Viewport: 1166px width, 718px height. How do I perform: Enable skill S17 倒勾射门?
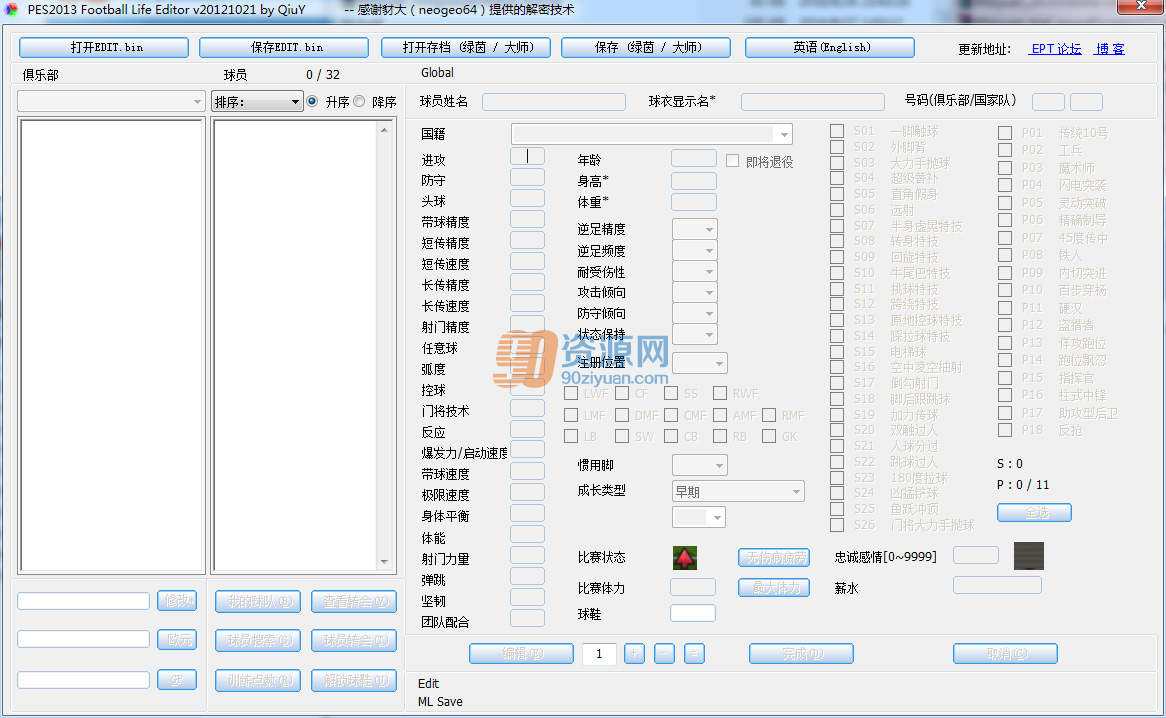837,383
